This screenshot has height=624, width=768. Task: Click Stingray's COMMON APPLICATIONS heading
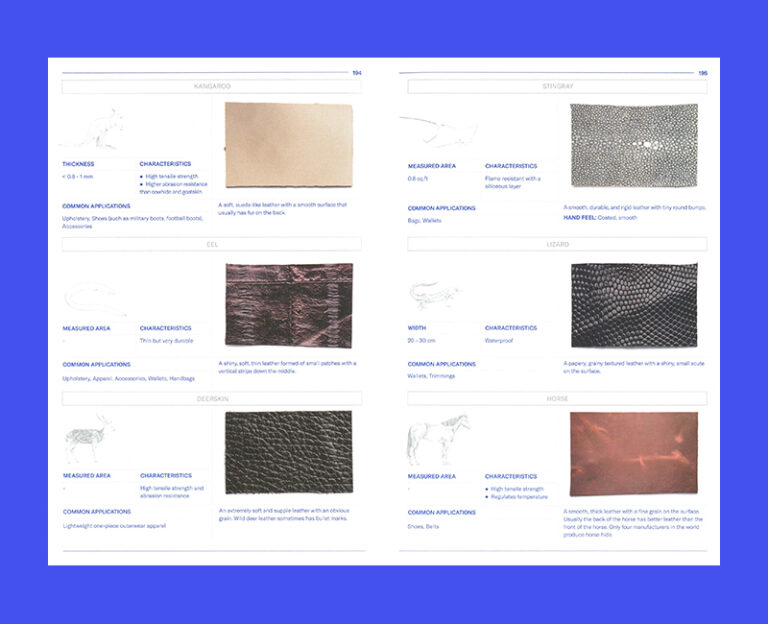pos(442,208)
